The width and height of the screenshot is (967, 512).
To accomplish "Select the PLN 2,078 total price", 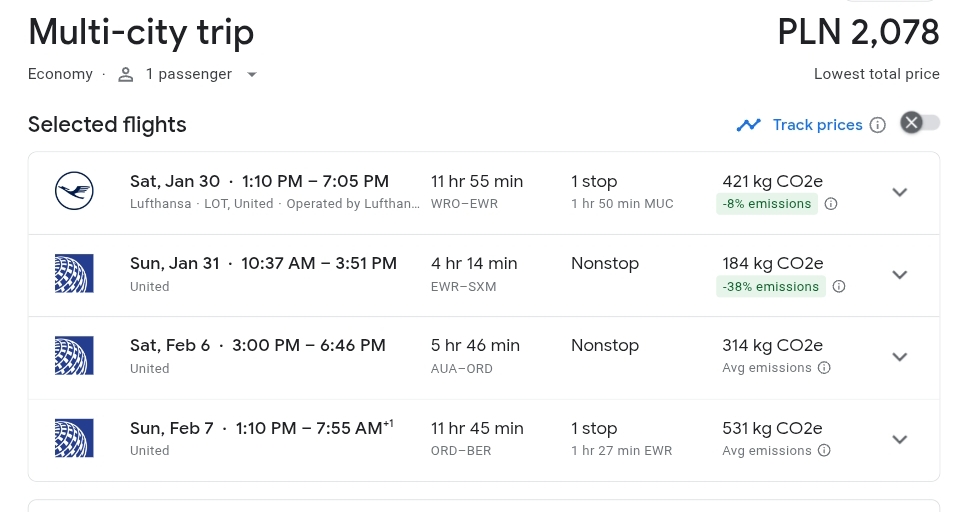I will point(858,32).
